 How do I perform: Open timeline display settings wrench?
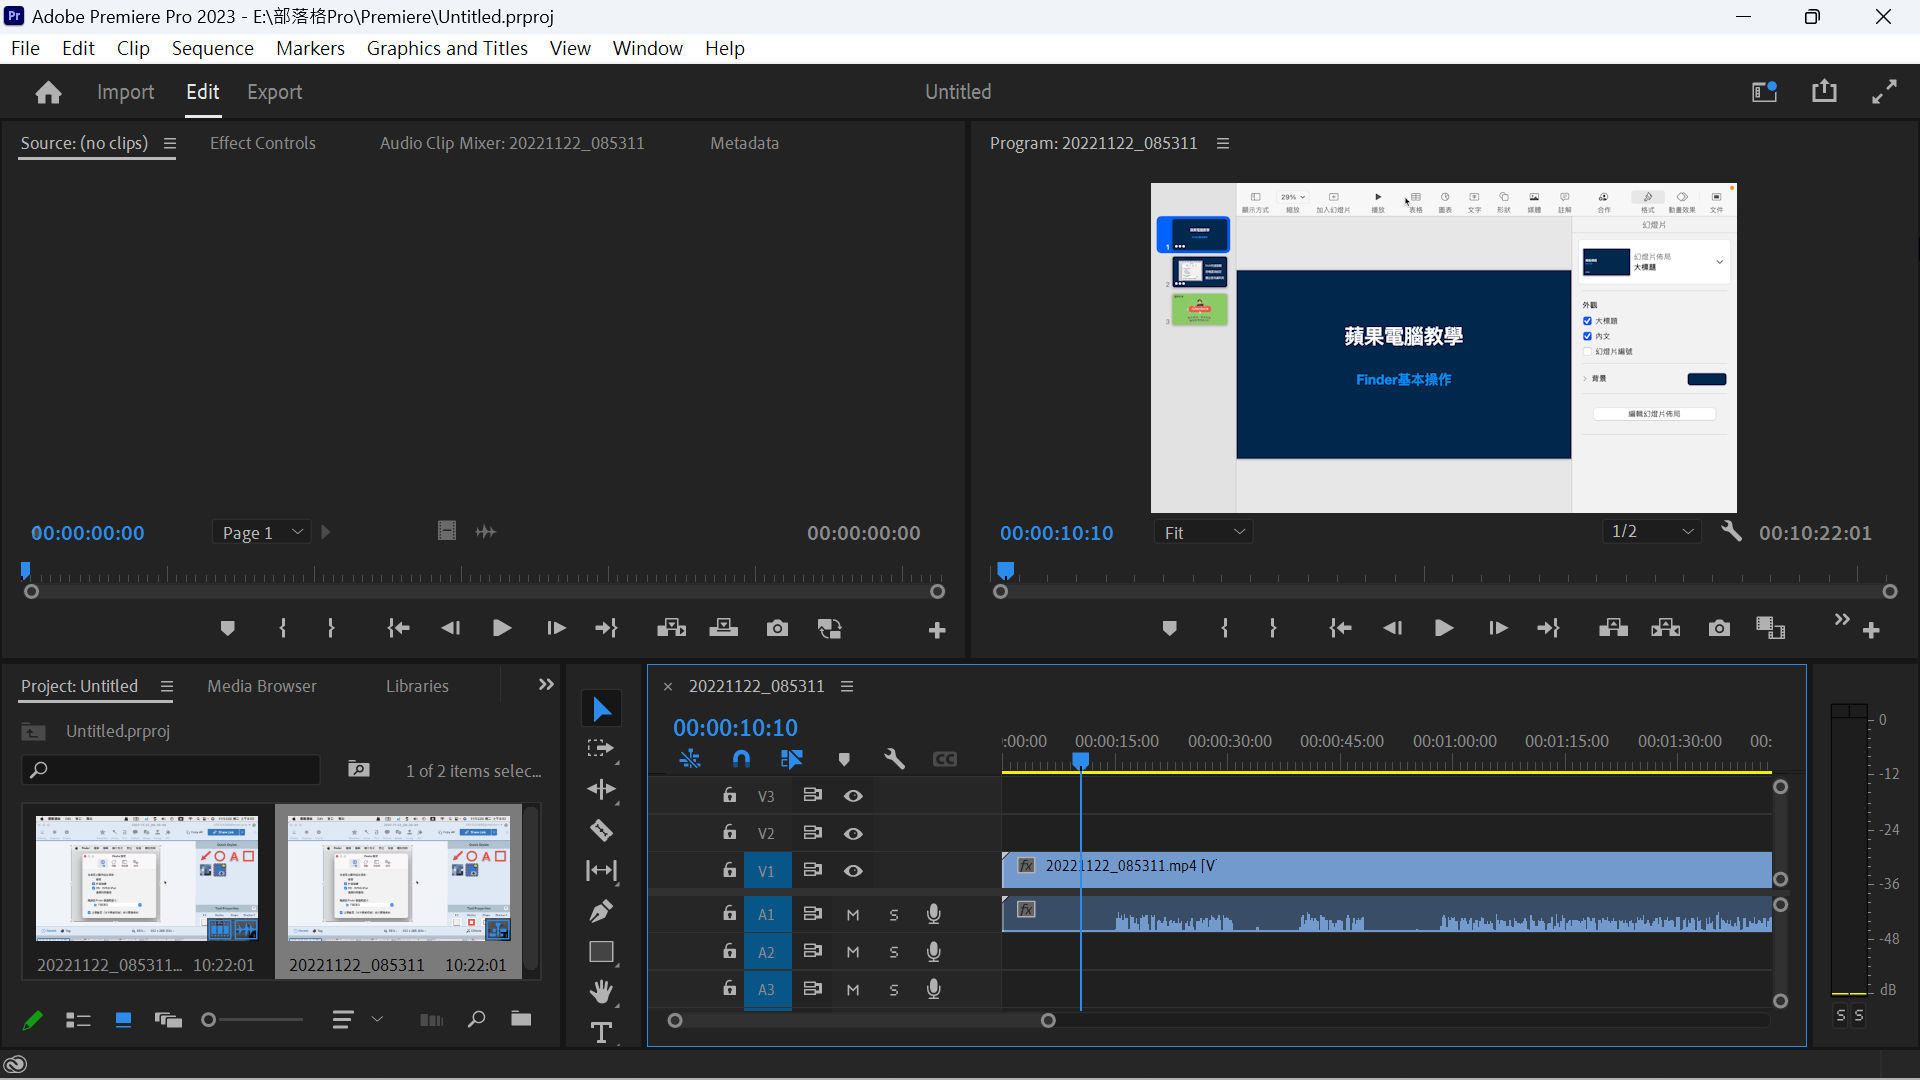pyautogui.click(x=894, y=760)
